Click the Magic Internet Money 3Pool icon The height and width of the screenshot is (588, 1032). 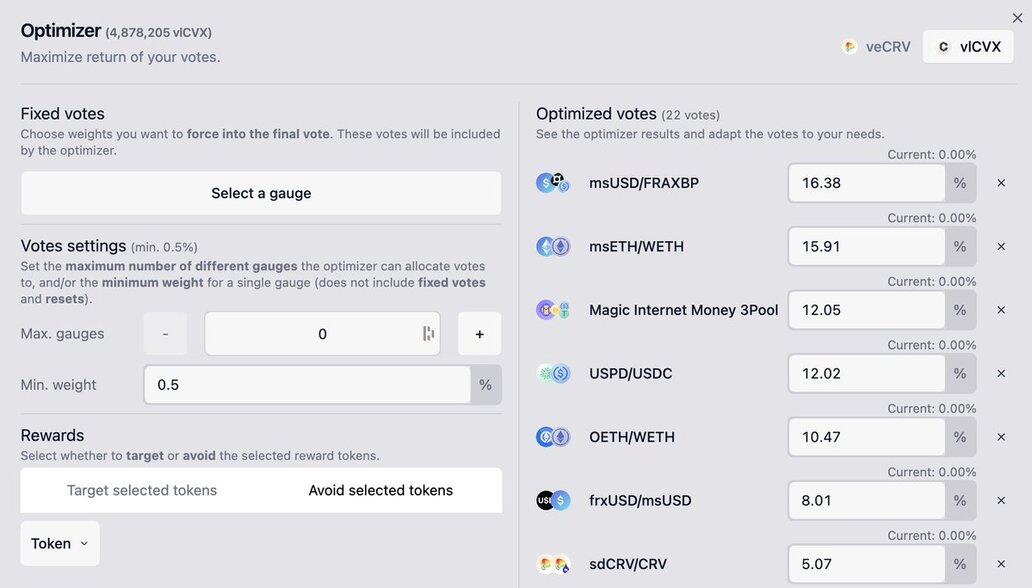553,310
